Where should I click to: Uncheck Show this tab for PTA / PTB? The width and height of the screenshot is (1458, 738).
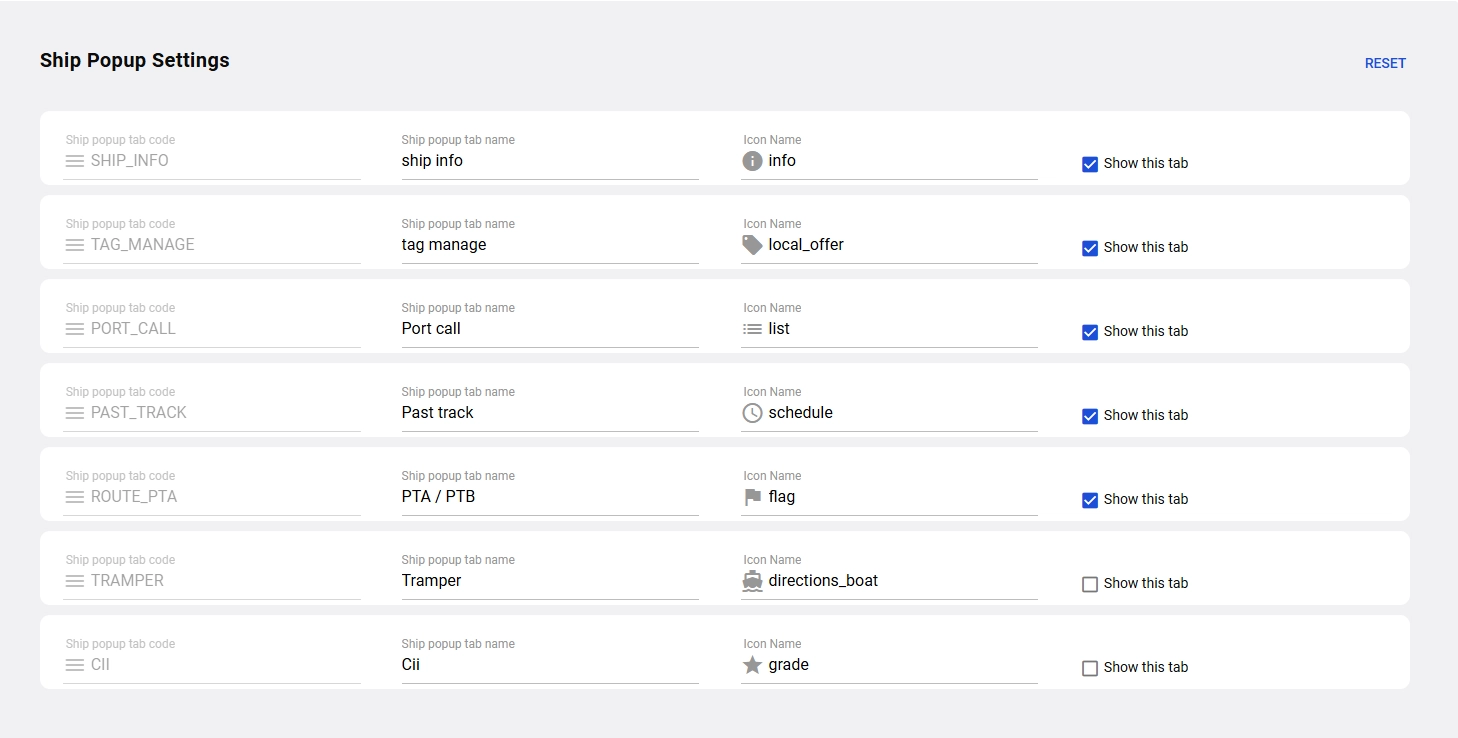[x=1090, y=500]
